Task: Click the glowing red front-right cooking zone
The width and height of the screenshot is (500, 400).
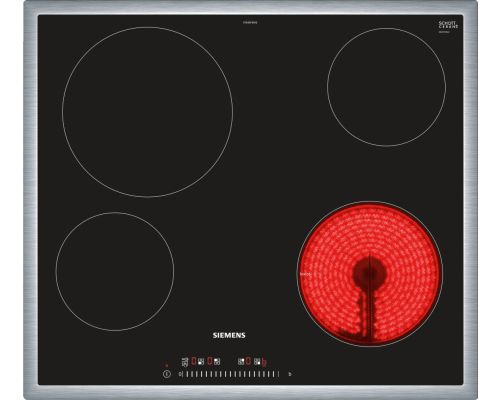Action: (370, 274)
